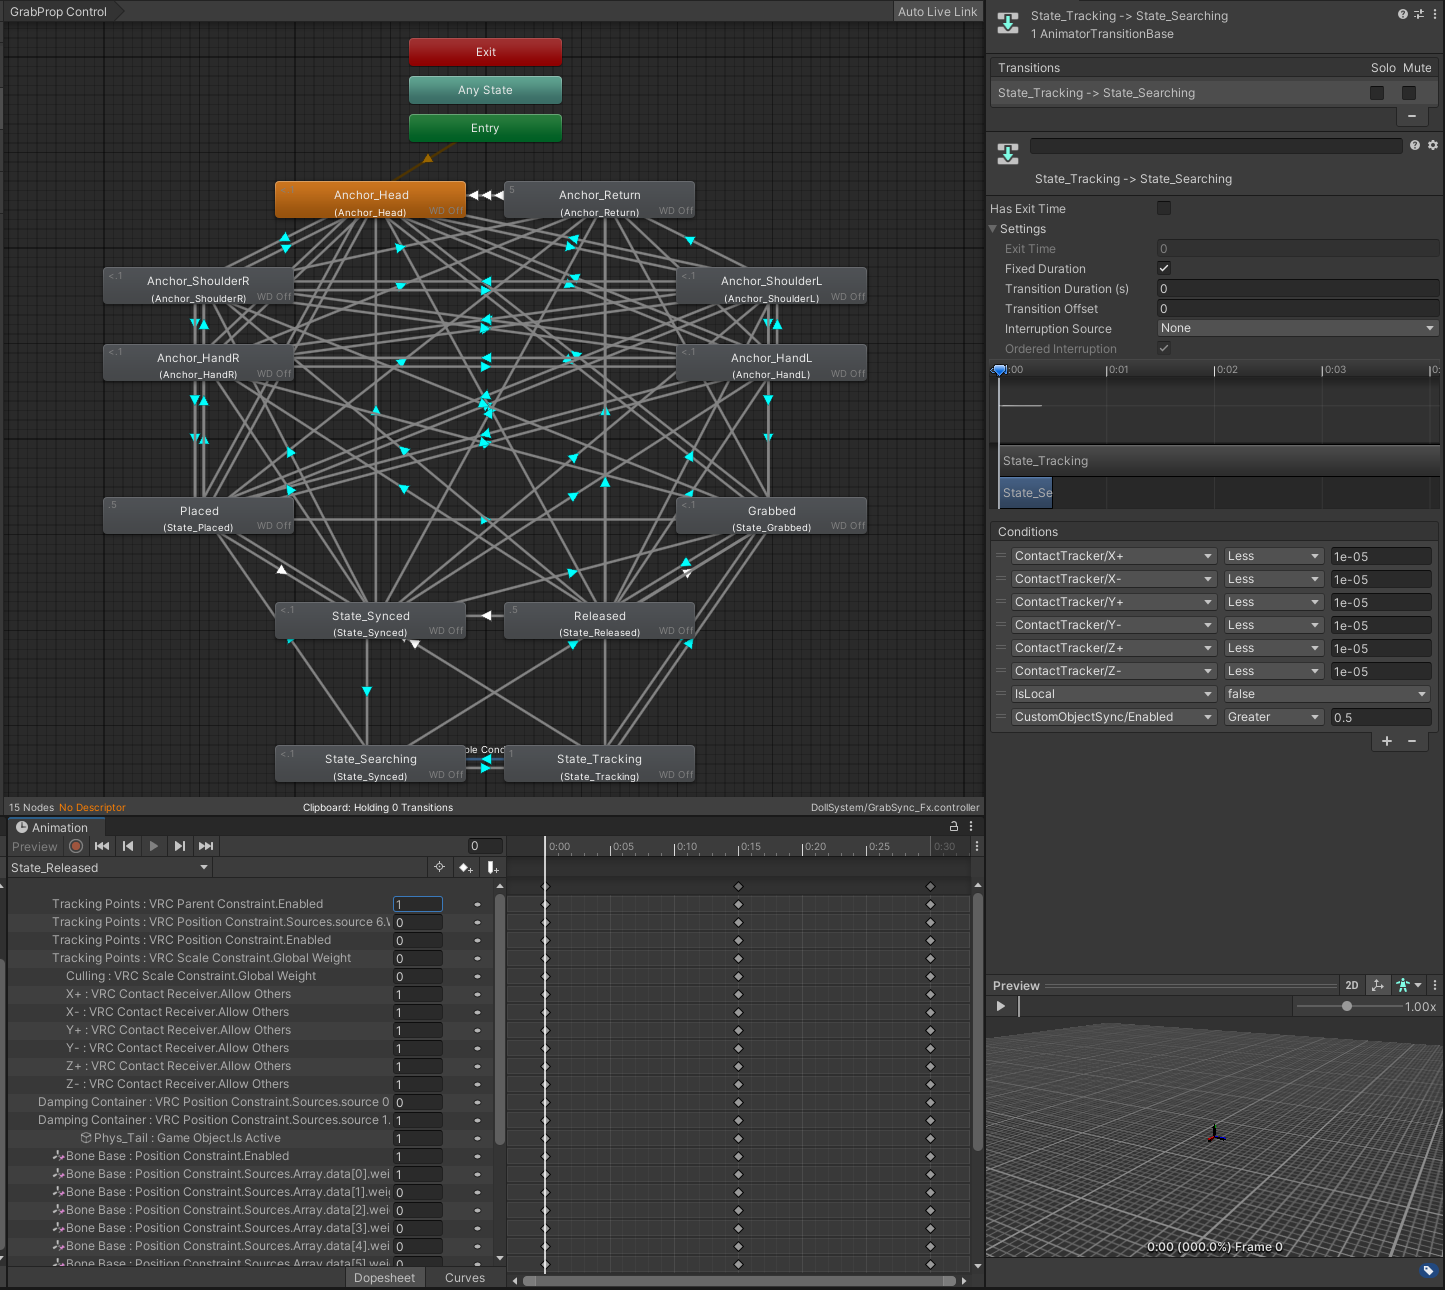The width and height of the screenshot is (1445, 1290).
Task: Enable the Has Exit Time checkbox
Action: coord(1164,208)
